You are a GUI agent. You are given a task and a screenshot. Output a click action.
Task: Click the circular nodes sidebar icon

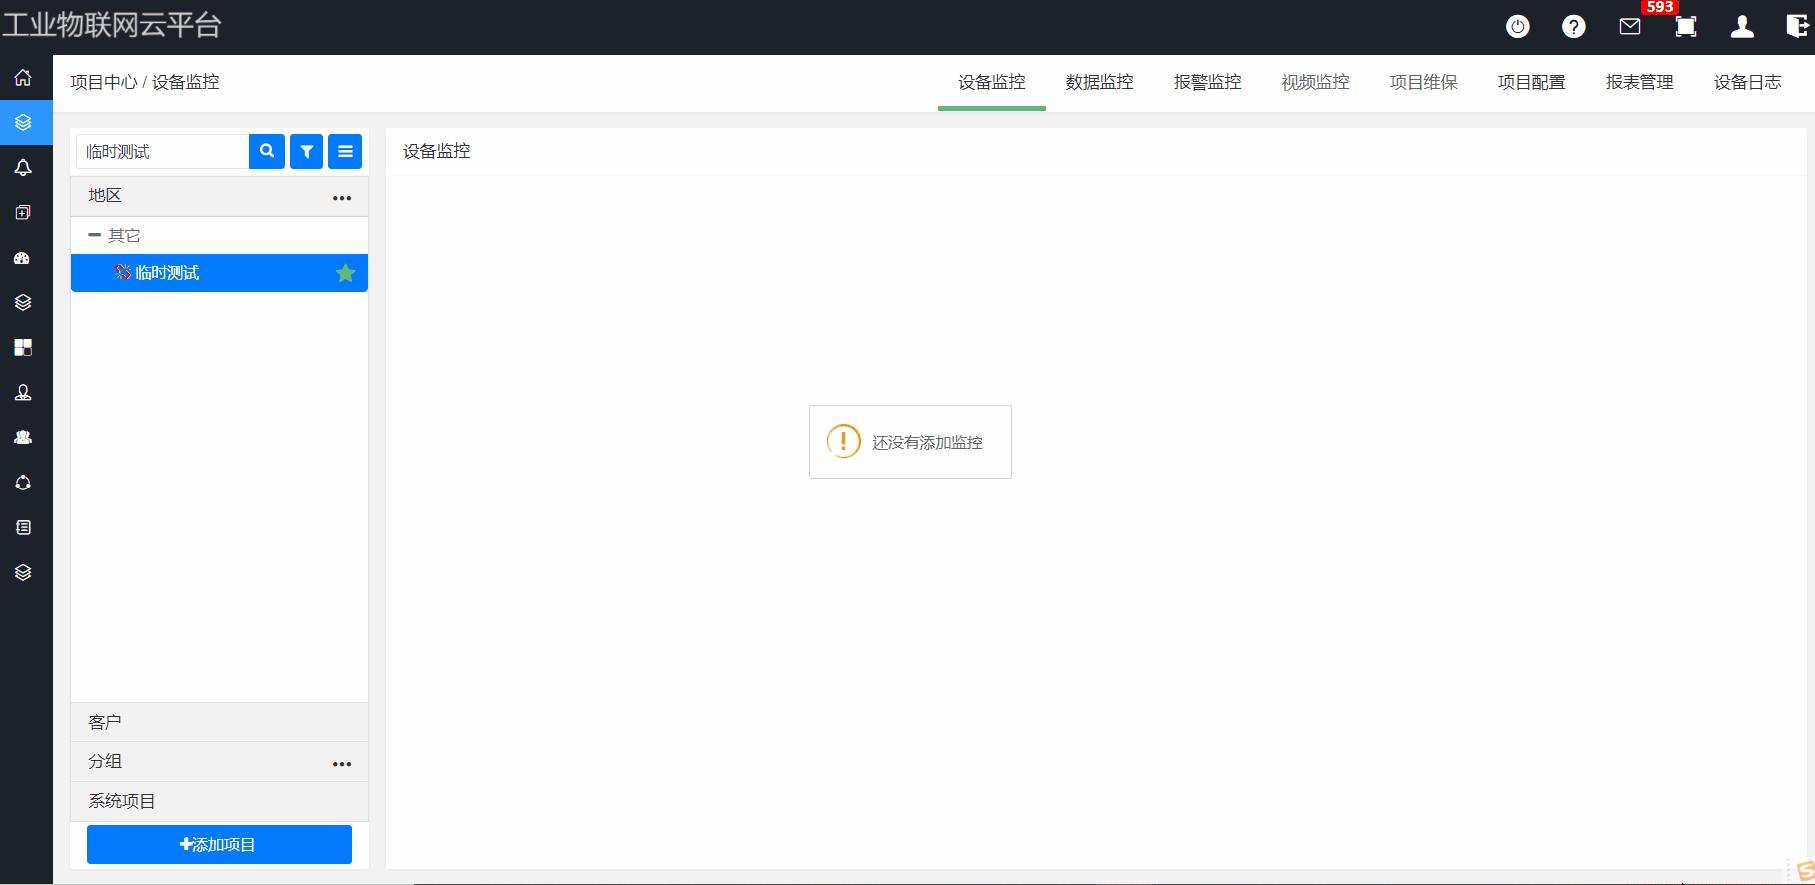[x=23, y=482]
